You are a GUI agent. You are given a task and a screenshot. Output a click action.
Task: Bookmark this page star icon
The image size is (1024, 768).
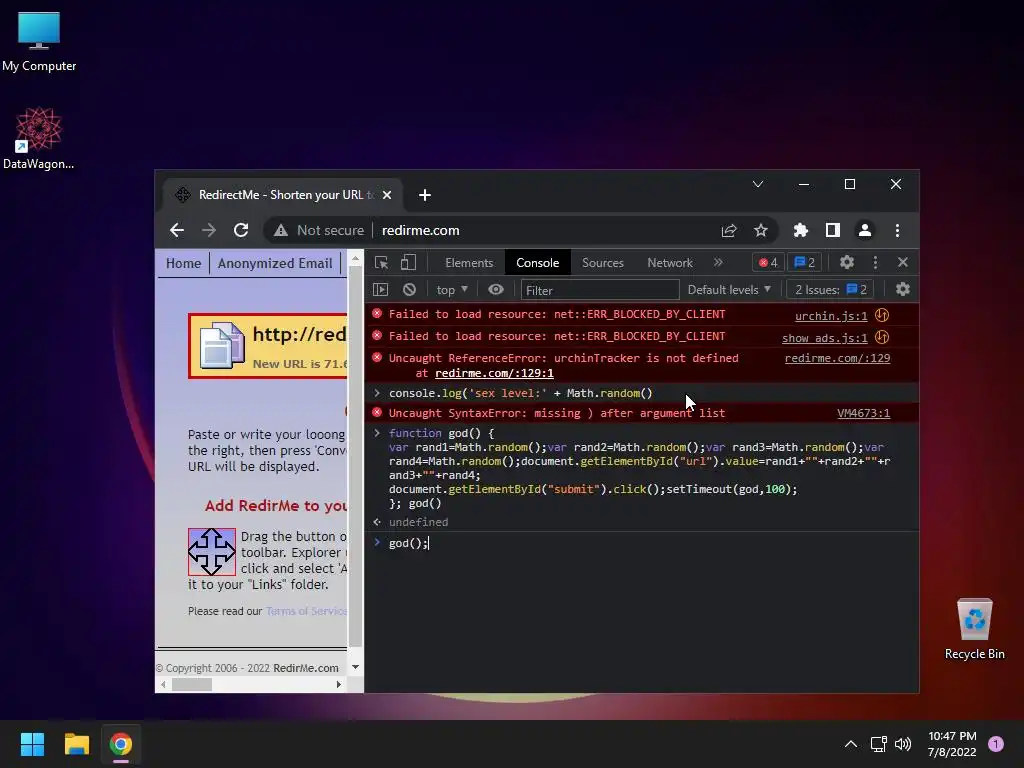(x=761, y=230)
